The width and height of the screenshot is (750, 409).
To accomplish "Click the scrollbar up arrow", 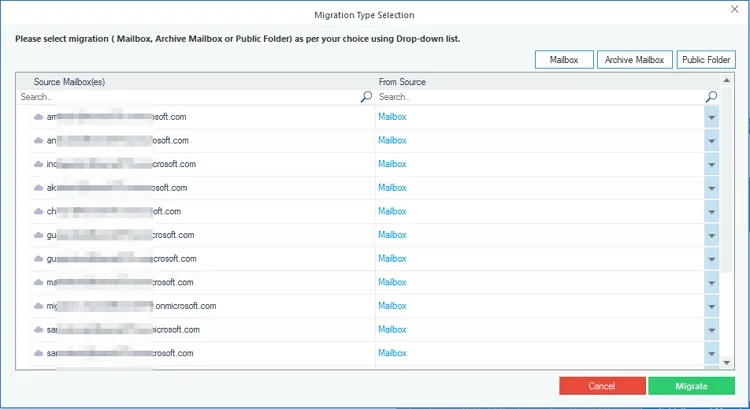I will click(727, 80).
